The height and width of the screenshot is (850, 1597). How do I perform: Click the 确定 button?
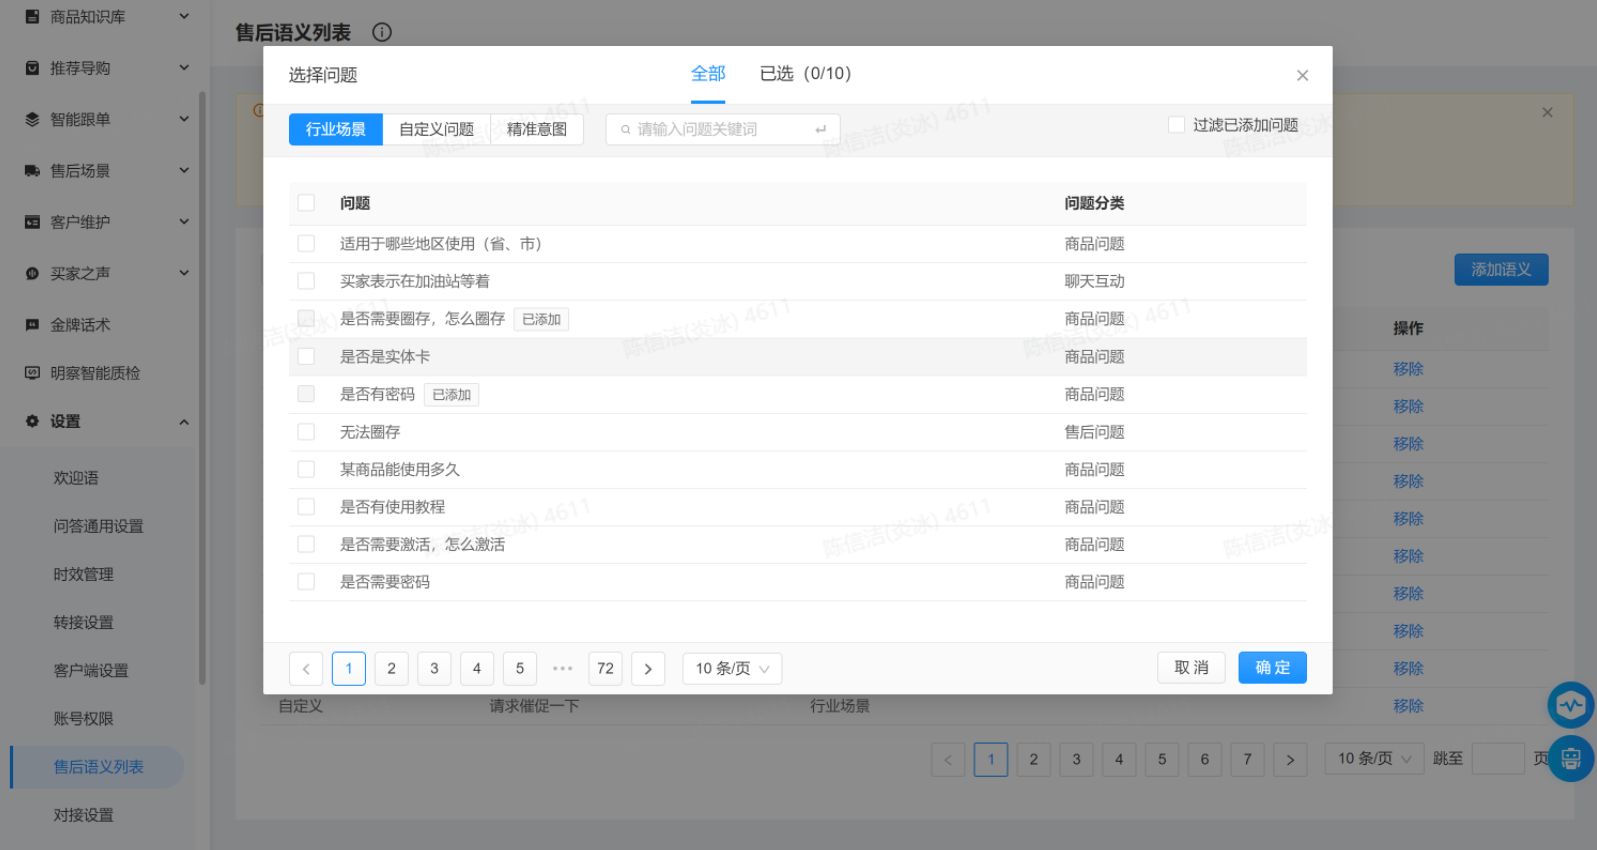click(x=1272, y=667)
